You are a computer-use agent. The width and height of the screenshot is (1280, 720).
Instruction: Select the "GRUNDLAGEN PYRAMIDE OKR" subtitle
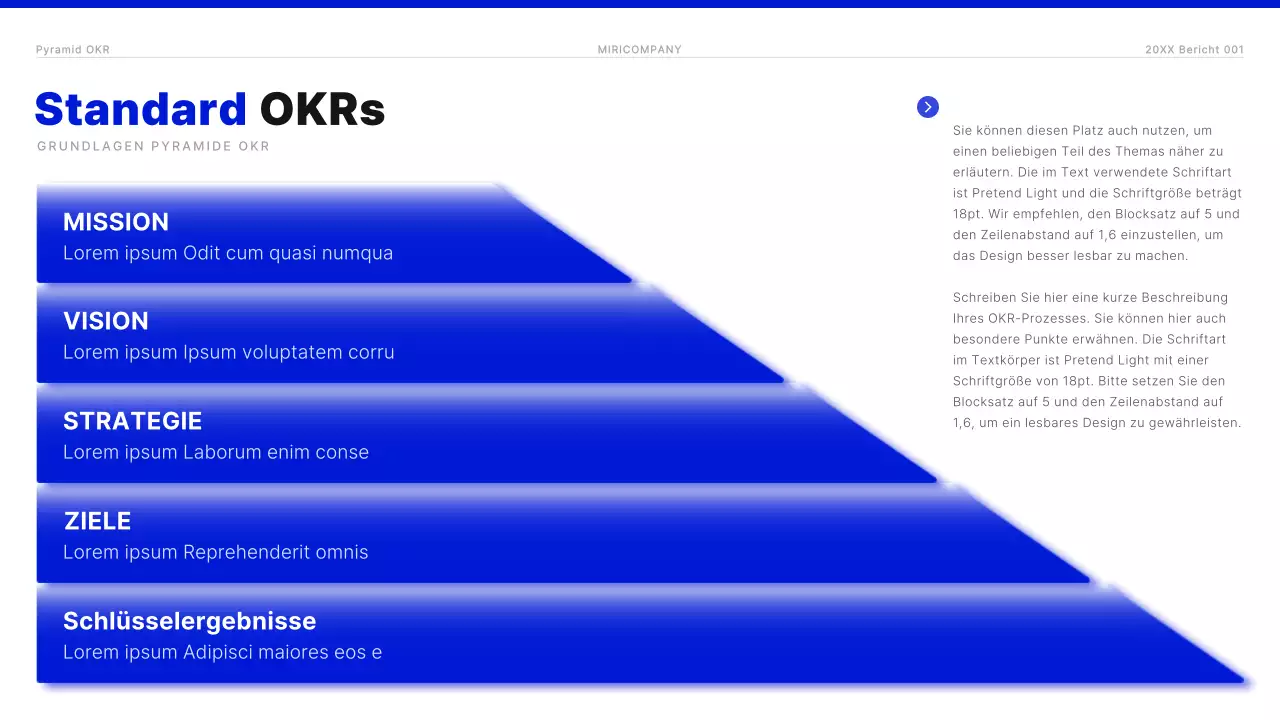pyautogui.click(x=153, y=147)
